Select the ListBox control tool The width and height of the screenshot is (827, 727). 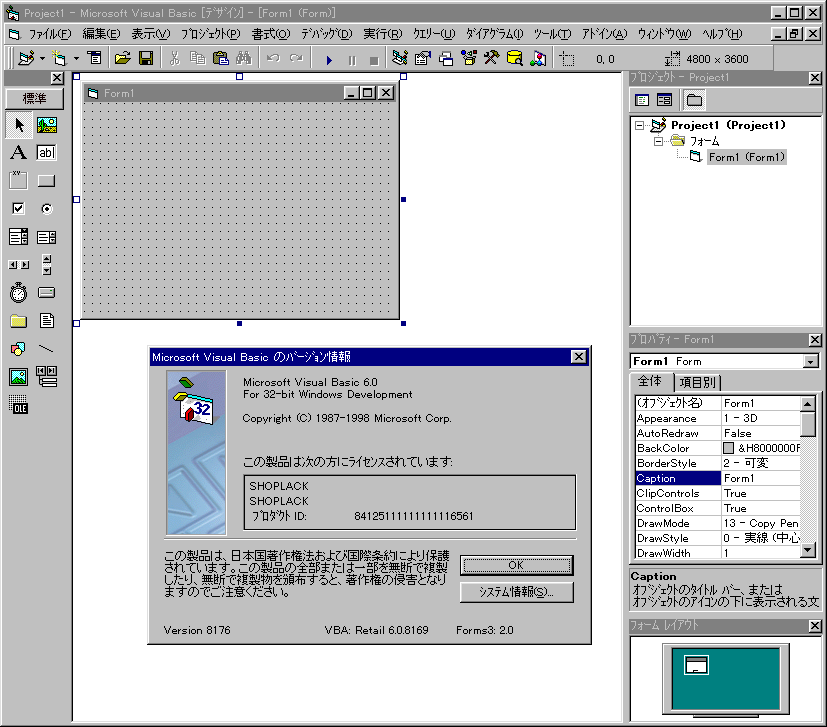[x=46, y=237]
